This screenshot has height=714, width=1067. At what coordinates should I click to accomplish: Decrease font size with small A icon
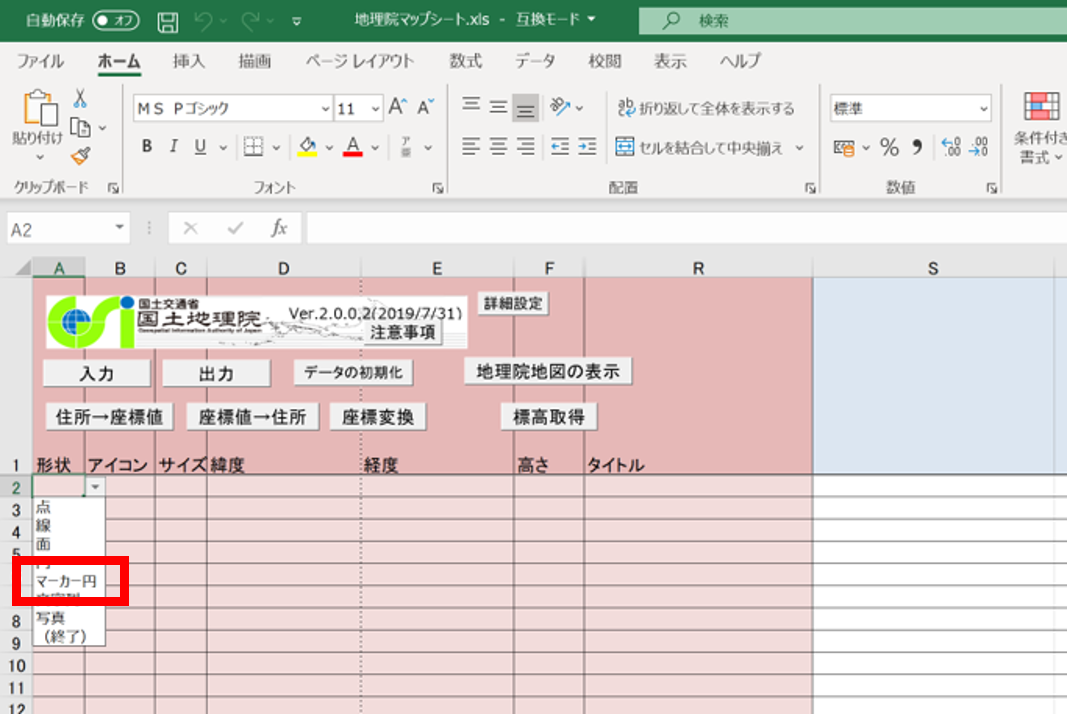click(x=425, y=107)
